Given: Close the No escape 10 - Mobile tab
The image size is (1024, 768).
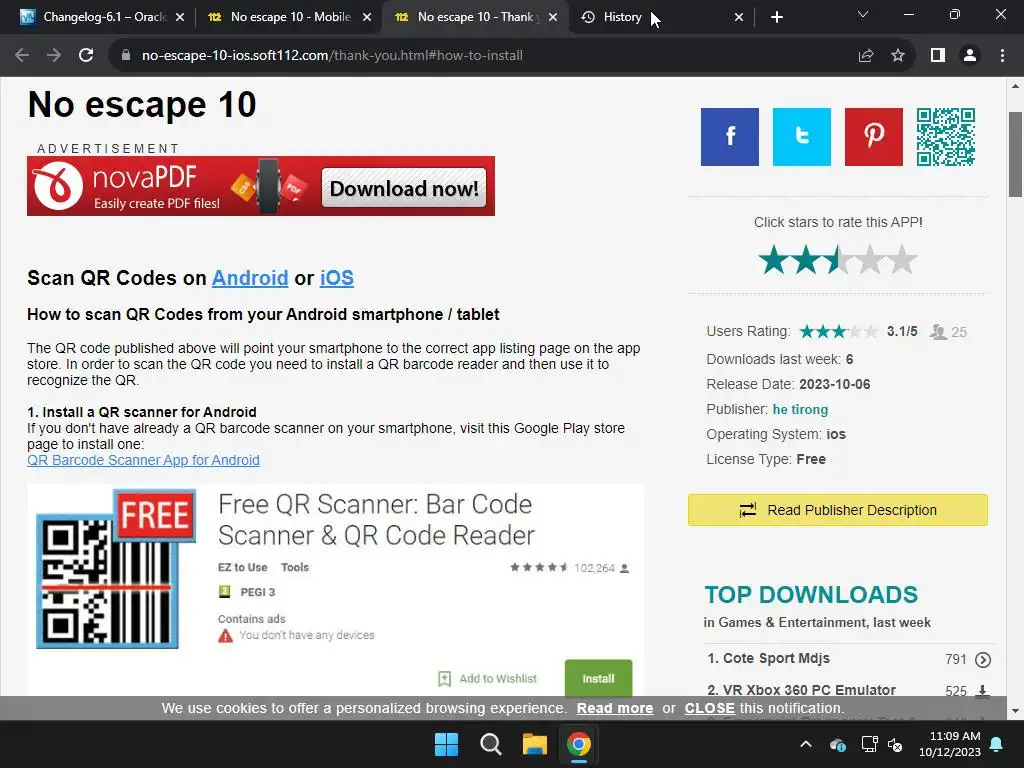Looking at the screenshot, I should coord(367,17).
